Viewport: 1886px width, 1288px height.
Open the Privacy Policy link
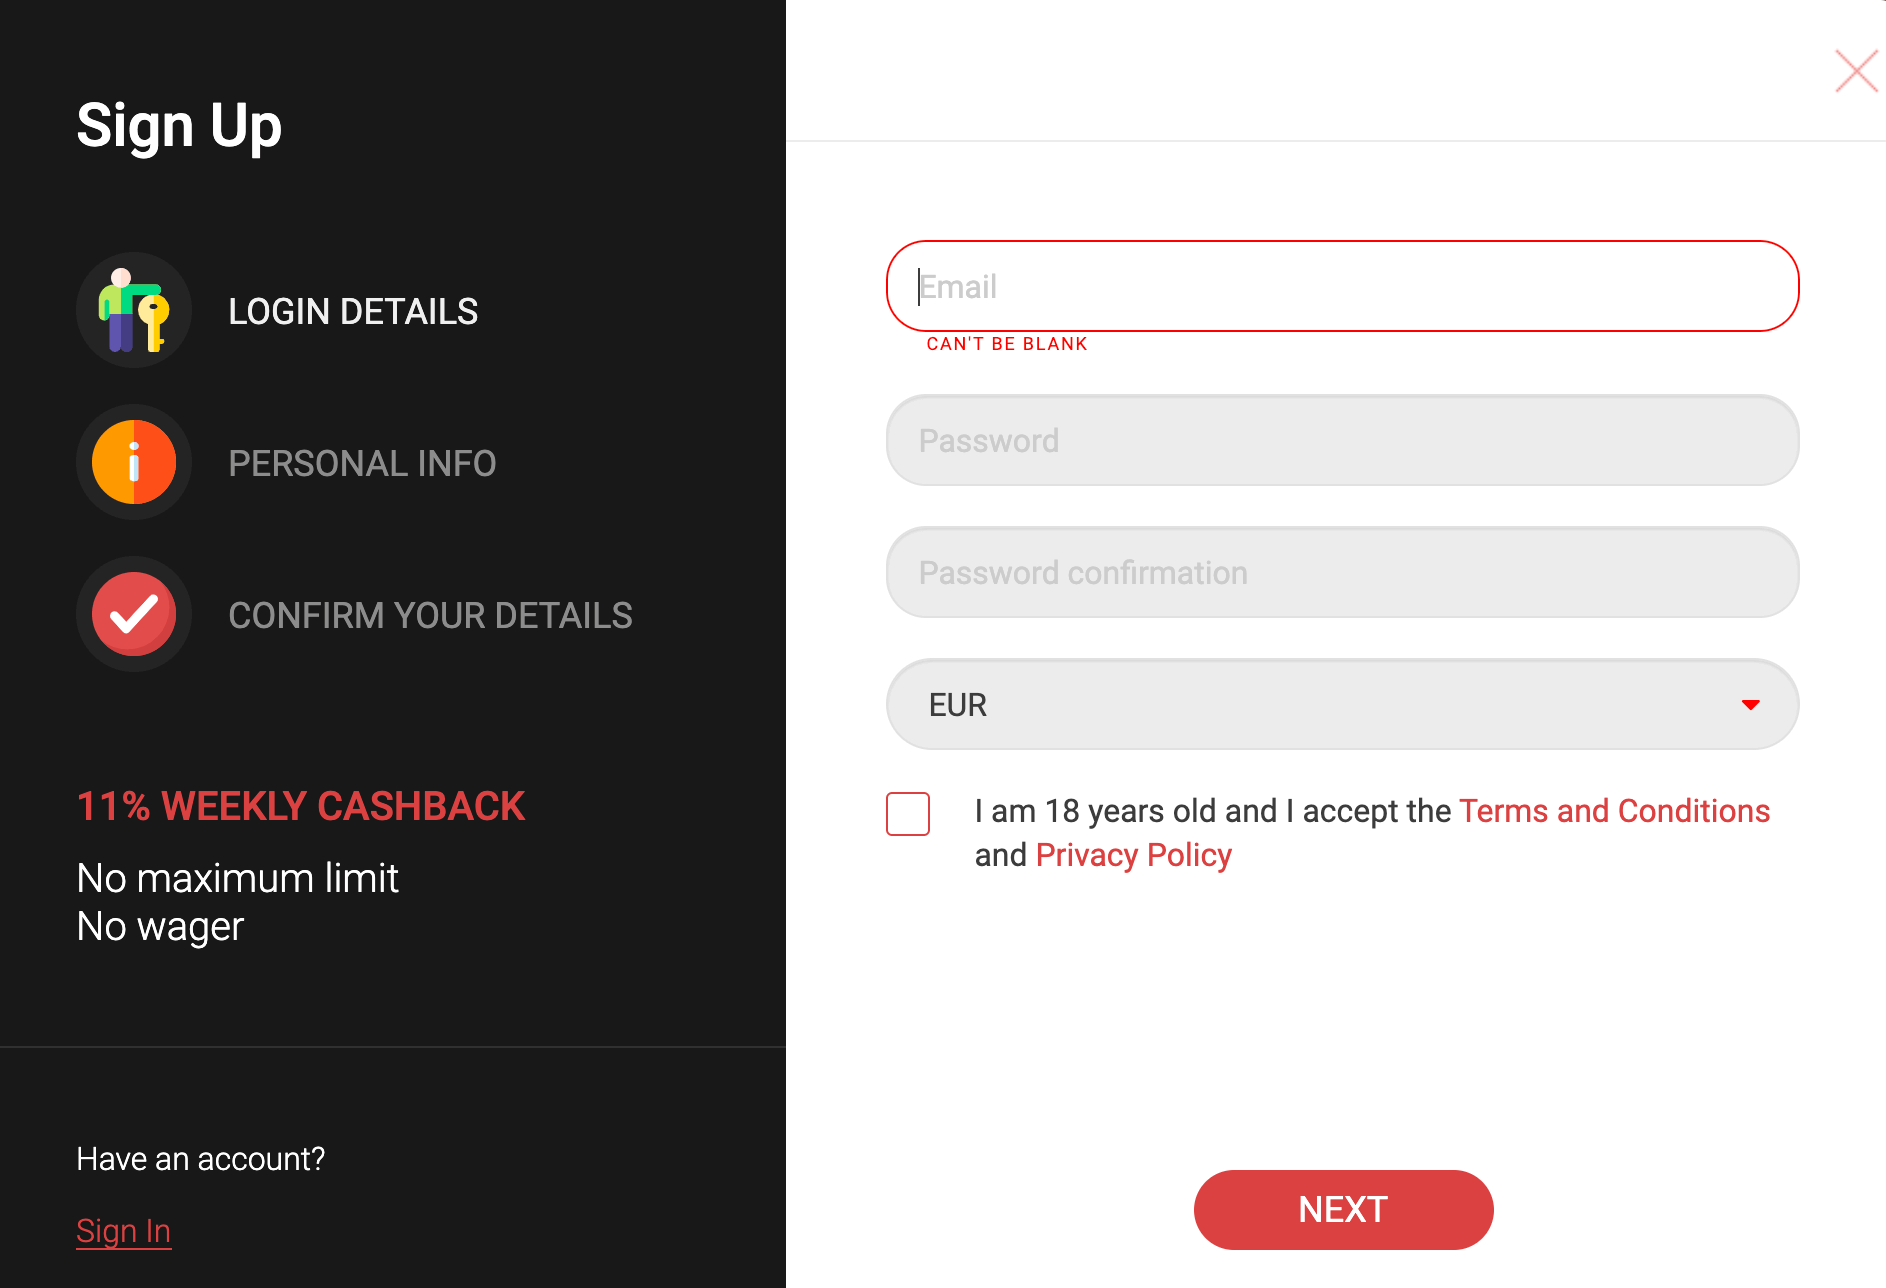(1133, 854)
